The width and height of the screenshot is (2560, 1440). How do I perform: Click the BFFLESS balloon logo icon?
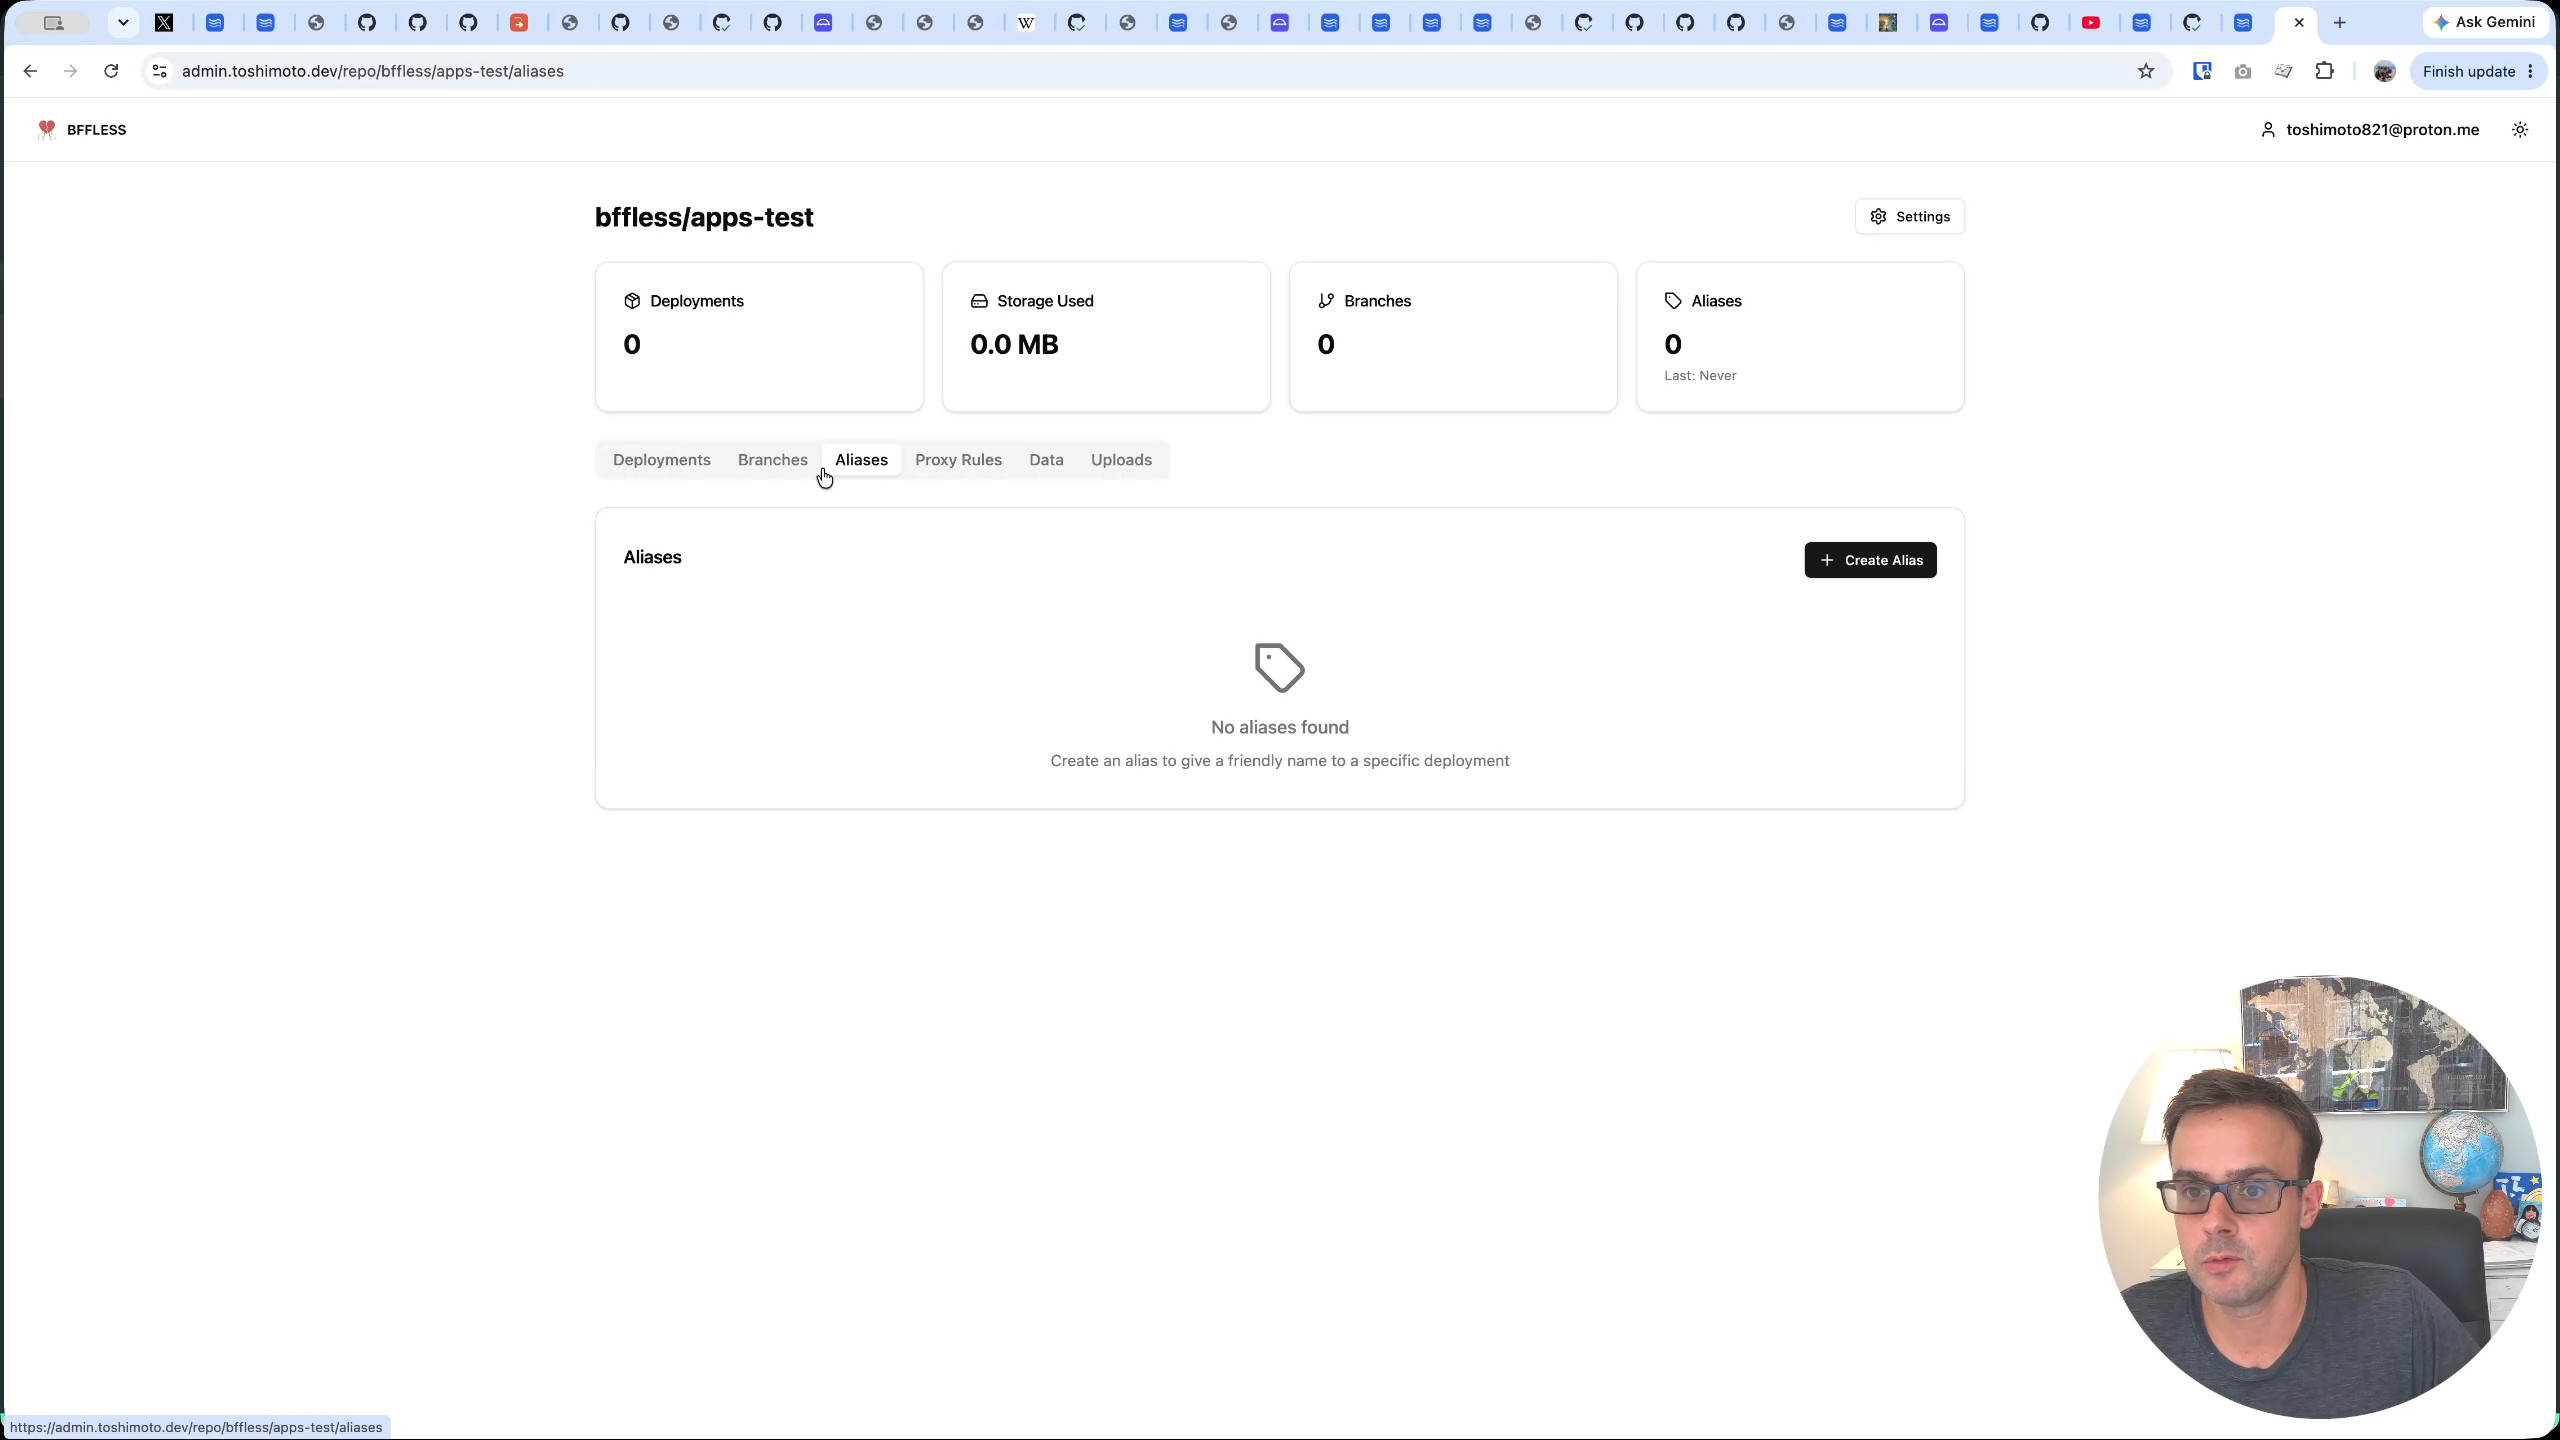pos(46,129)
